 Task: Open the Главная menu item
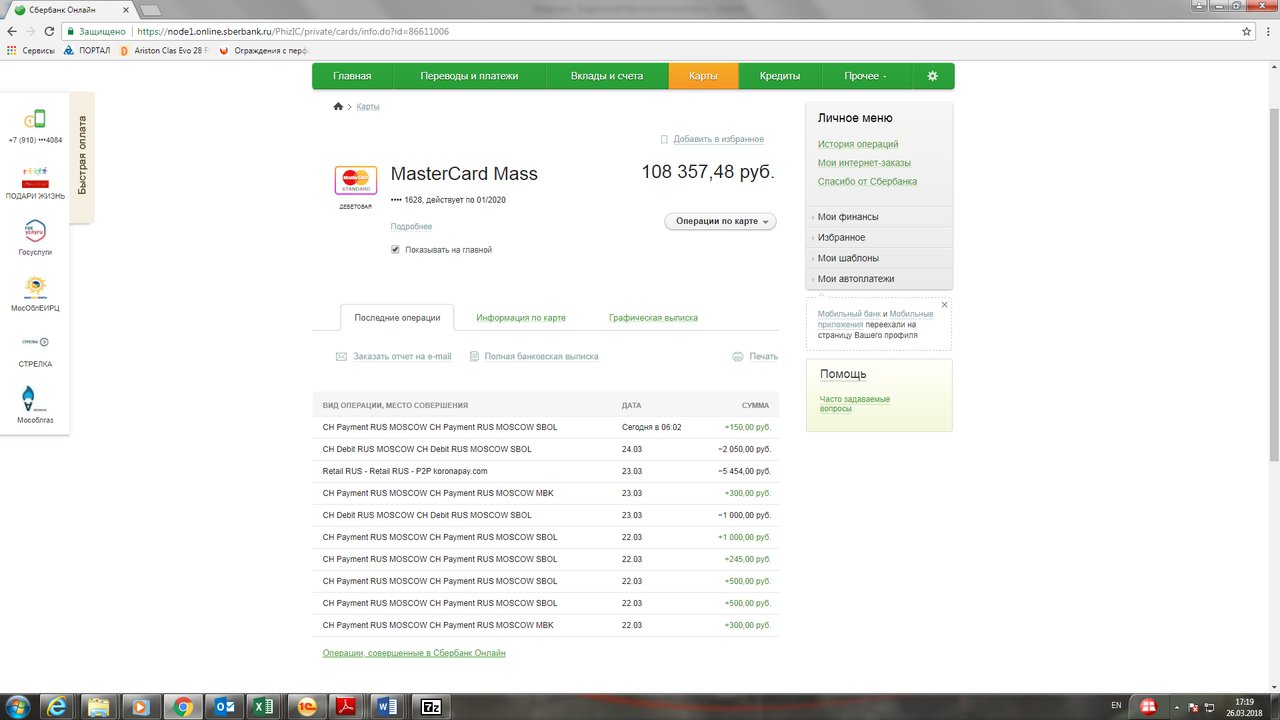click(352, 76)
